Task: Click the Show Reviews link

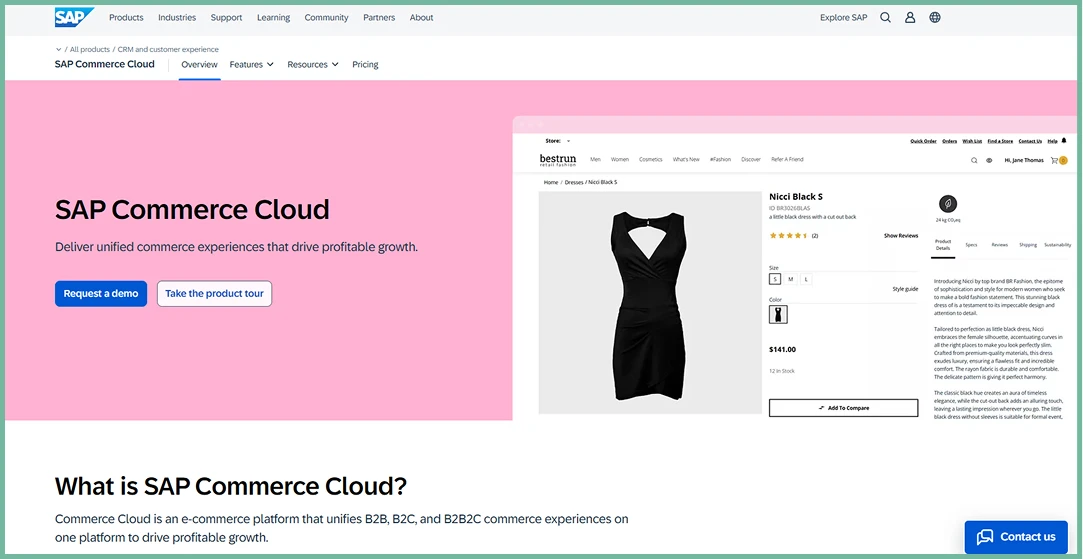Action: [901, 236]
